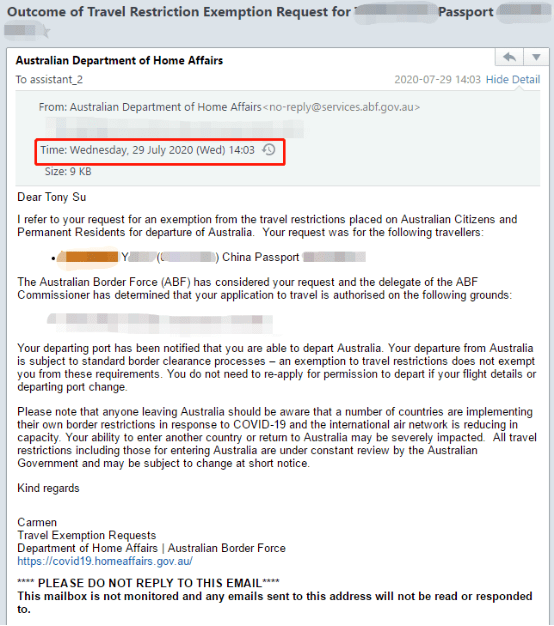Select the Wednesday, 29 July 2020 time line

point(147,150)
